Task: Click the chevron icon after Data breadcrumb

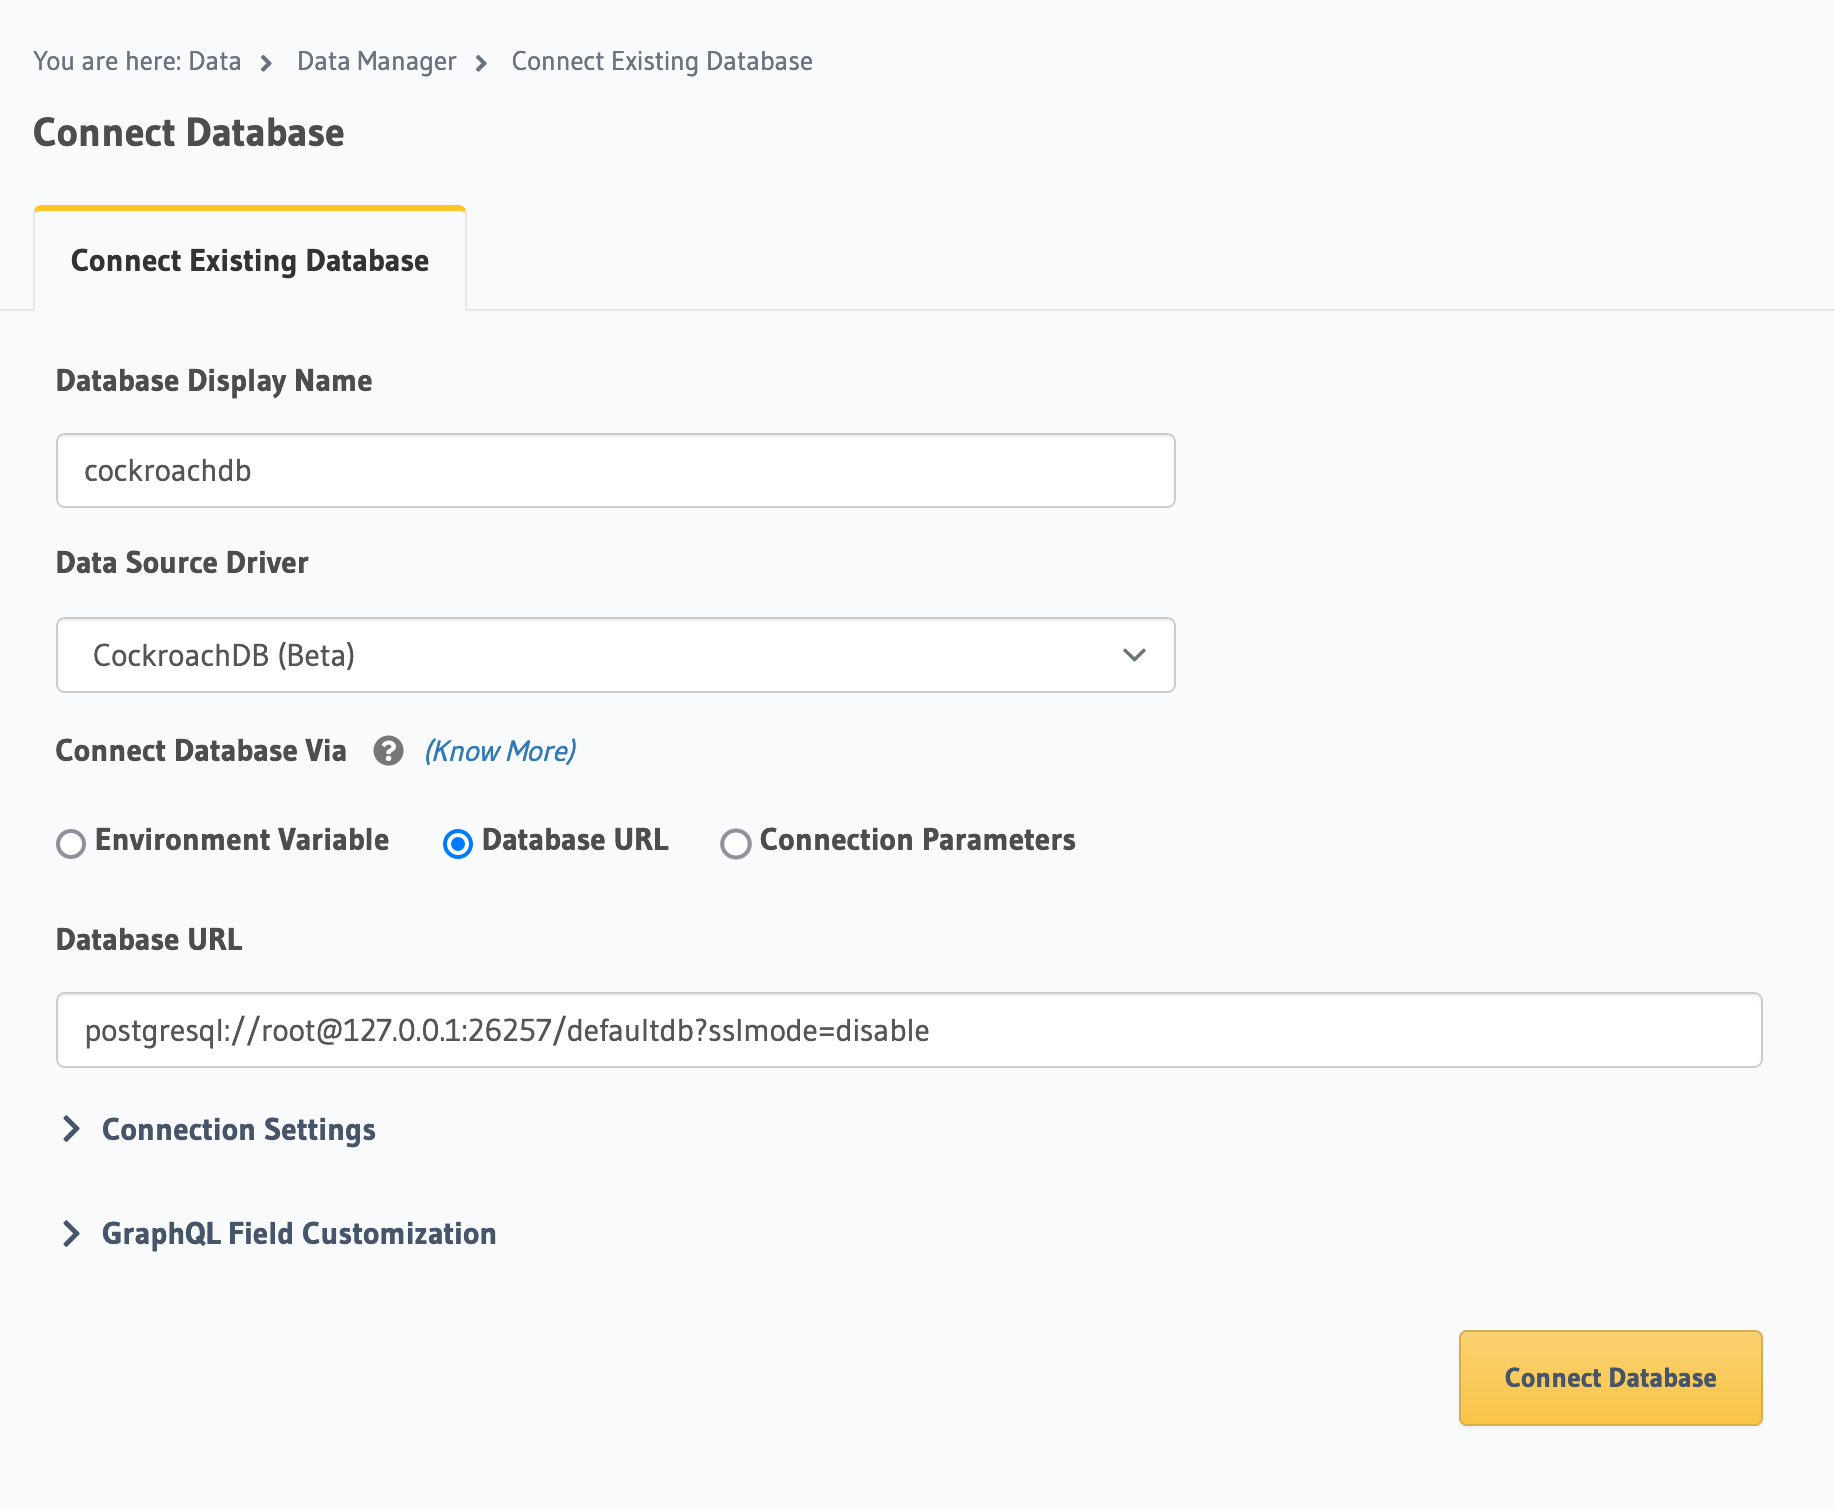Action: point(266,64)
